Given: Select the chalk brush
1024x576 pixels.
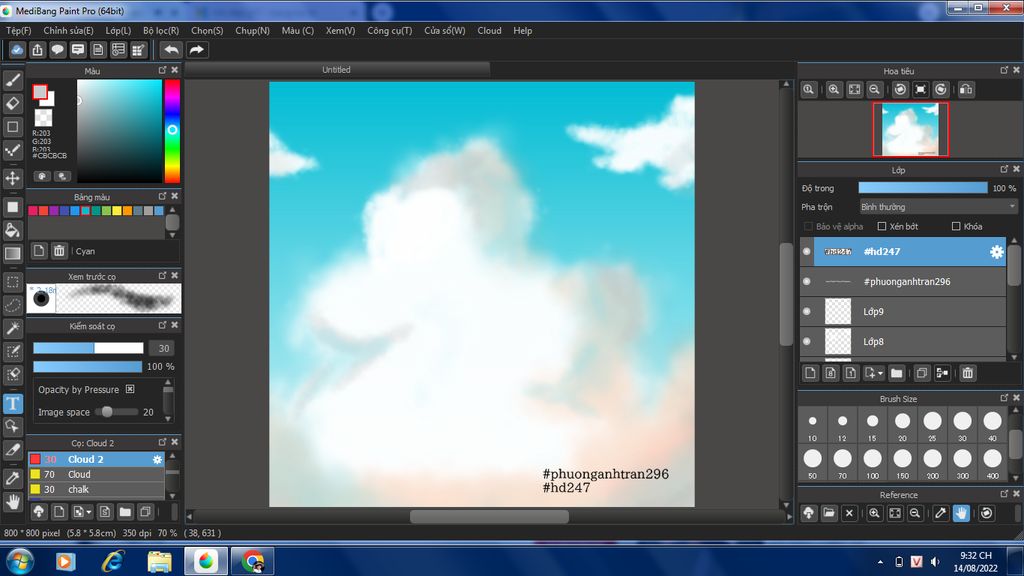Looking at the screenshot, I should 96,489.
